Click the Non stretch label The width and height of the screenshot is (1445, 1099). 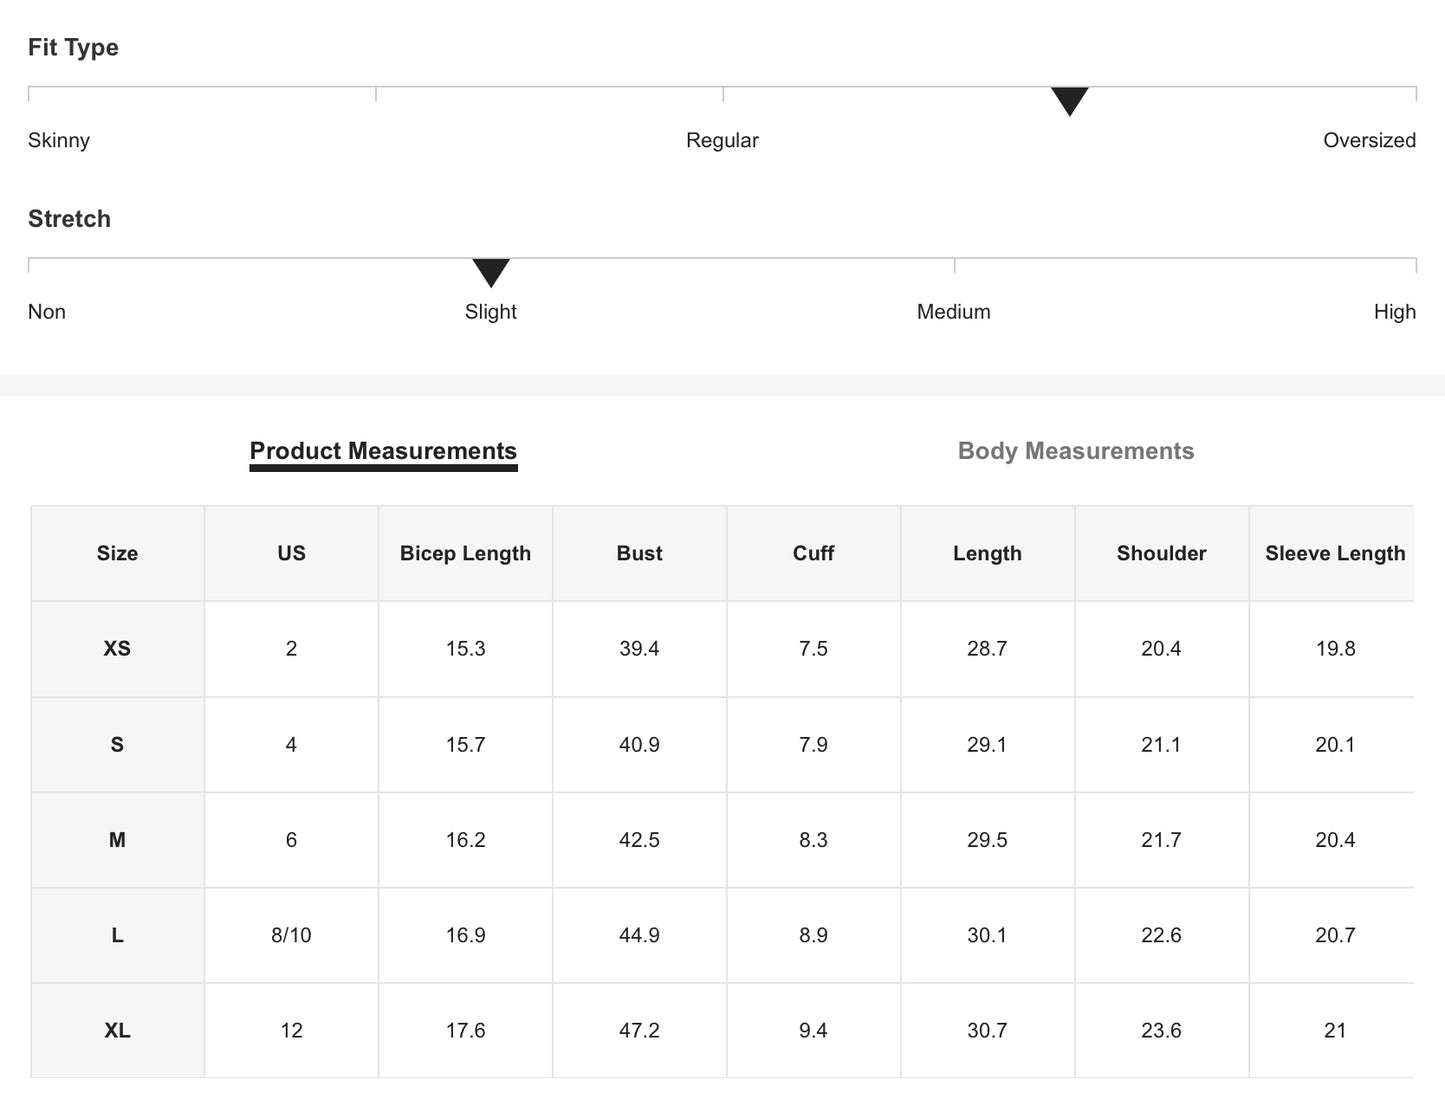(47, 312)
